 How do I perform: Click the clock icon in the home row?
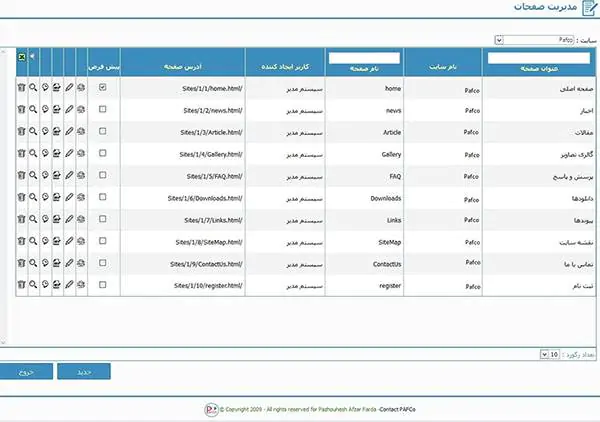(45, 88)
